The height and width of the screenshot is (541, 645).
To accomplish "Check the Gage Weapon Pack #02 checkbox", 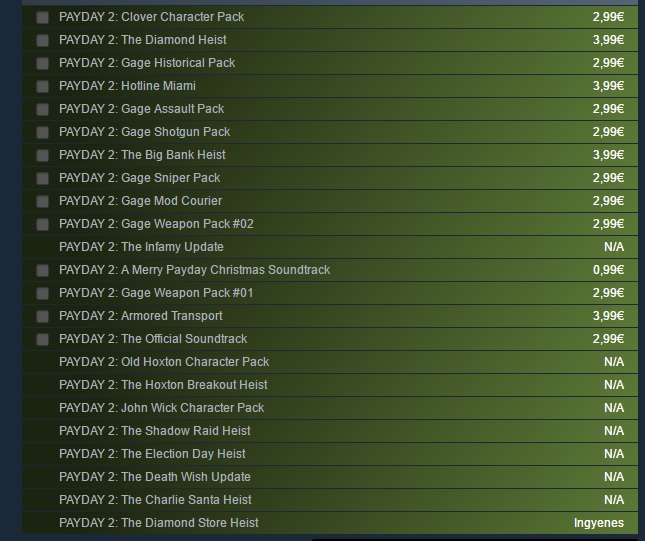I will 42,225.
